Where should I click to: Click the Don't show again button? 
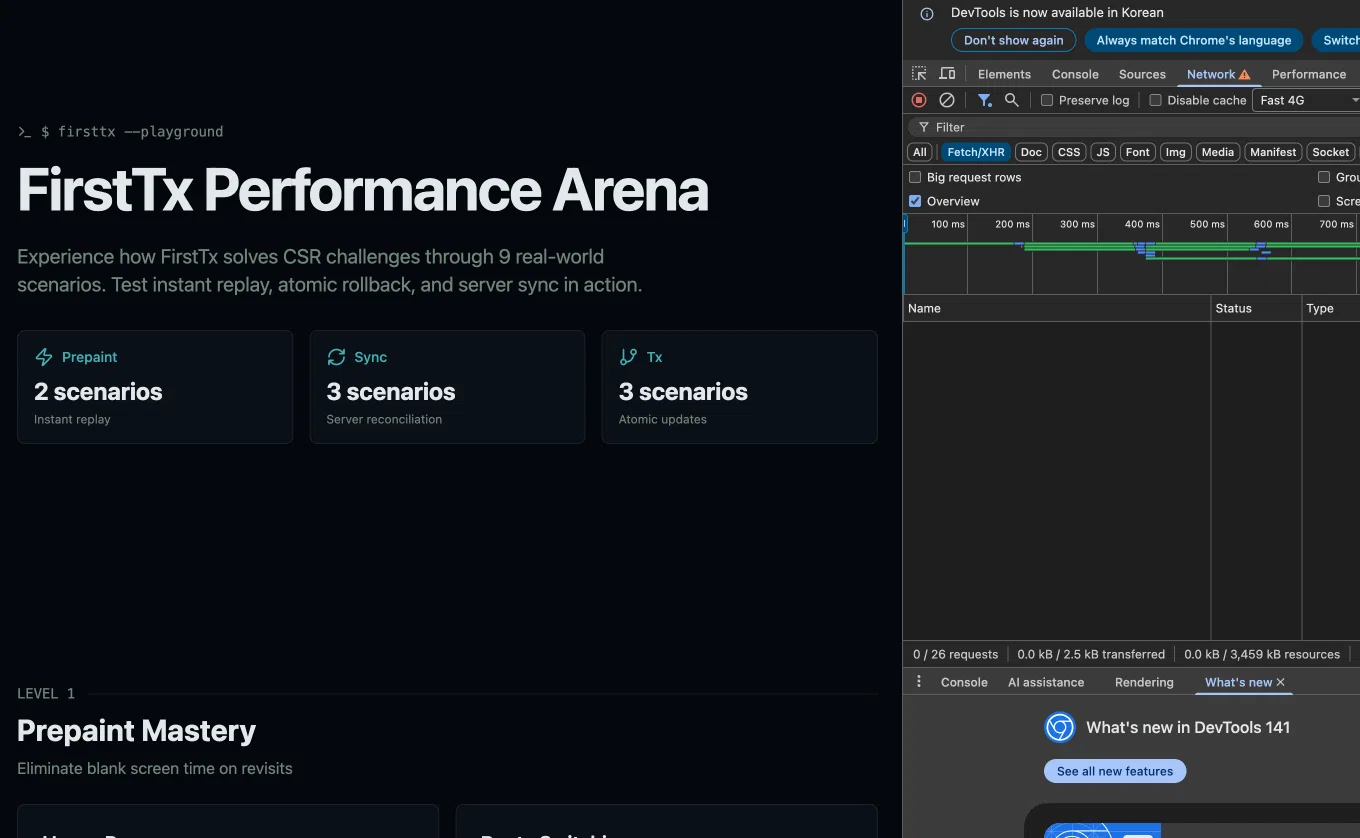(x=1013, y=40)
